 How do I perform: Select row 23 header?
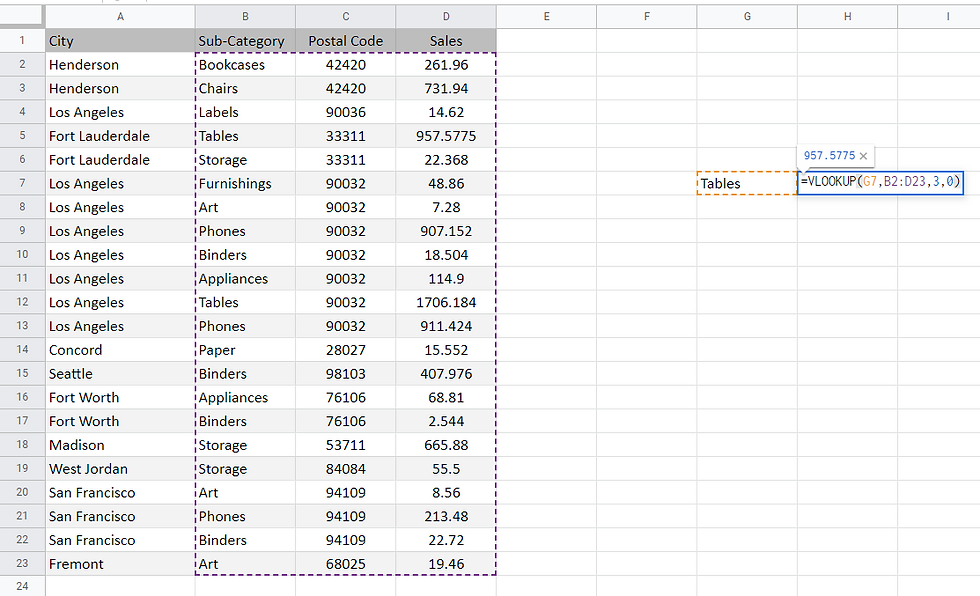coord(22,564)
